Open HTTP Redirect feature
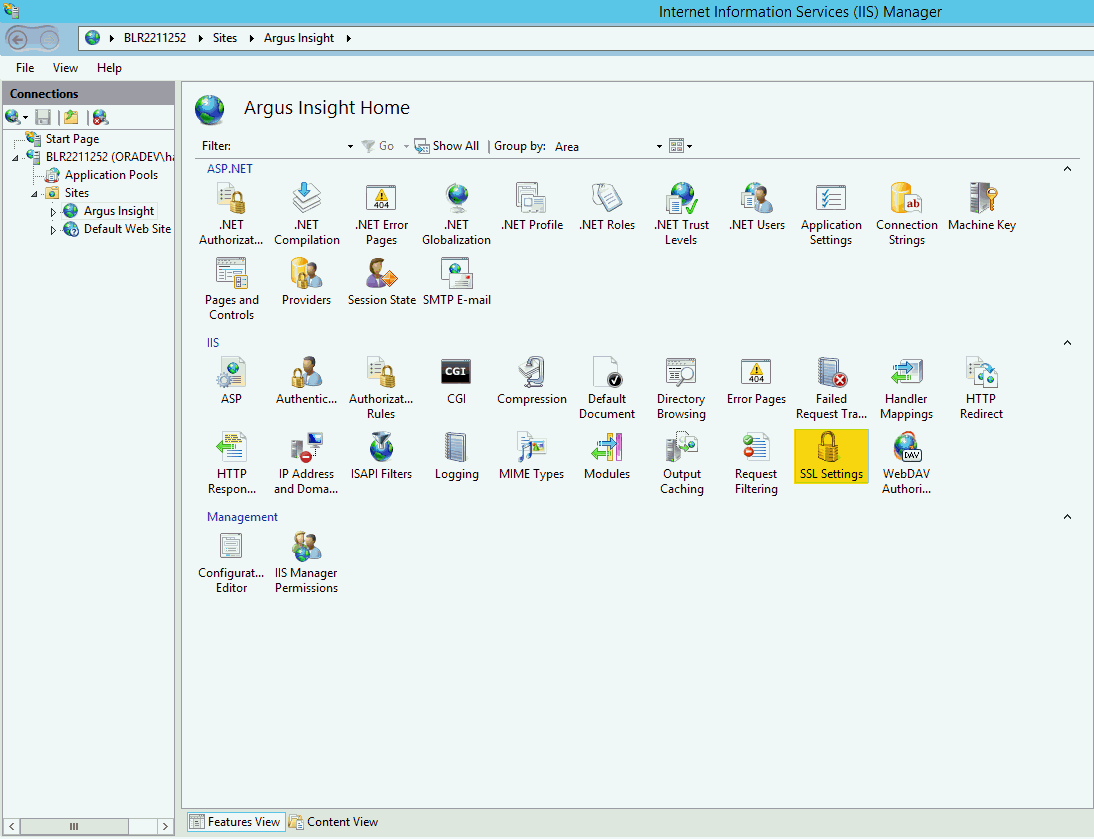 982,388
